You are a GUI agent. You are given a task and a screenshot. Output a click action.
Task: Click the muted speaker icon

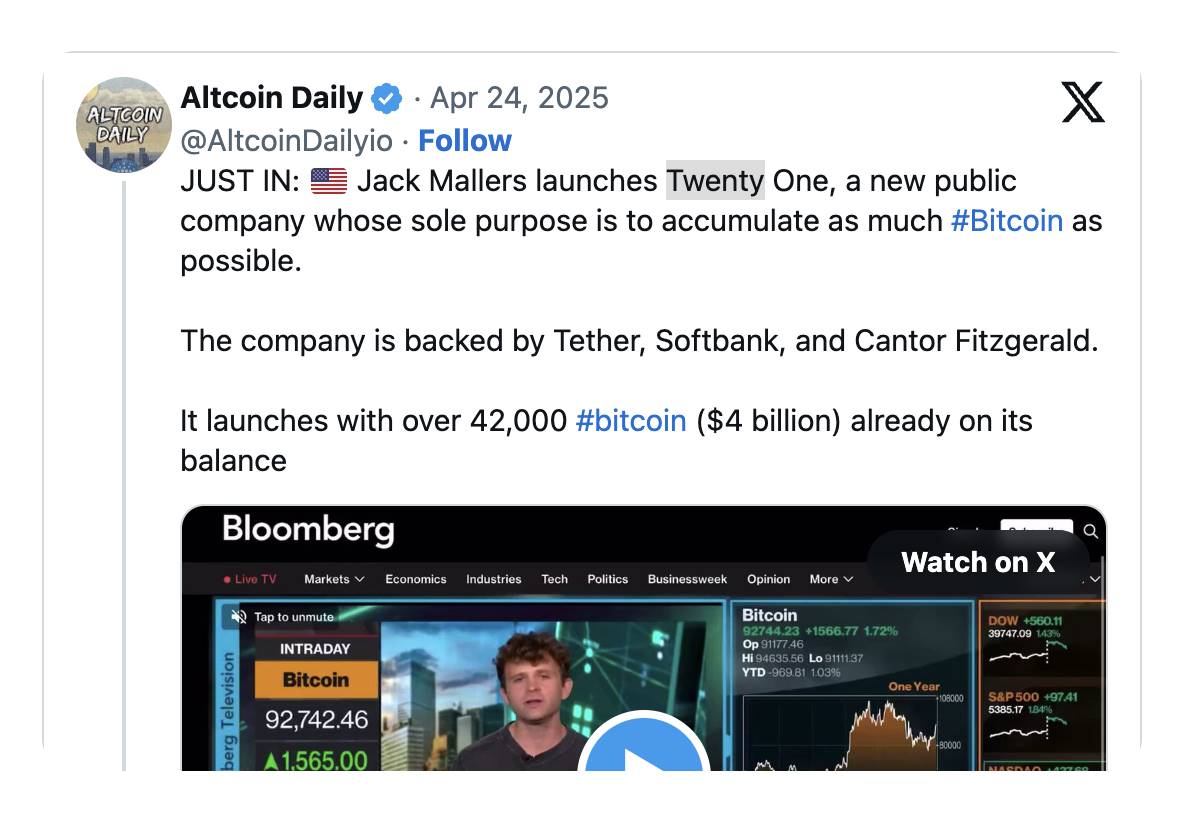point(239,617)
